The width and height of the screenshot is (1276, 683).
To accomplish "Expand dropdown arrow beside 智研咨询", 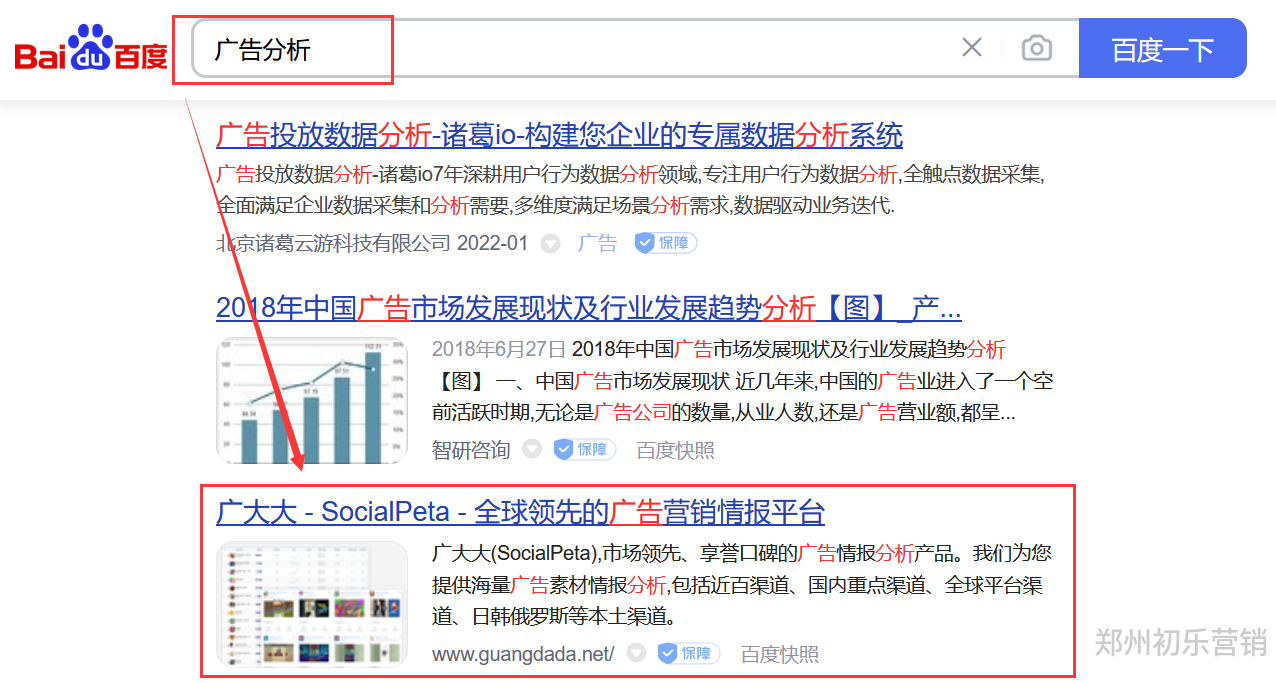I will click(x=532, y=450).
